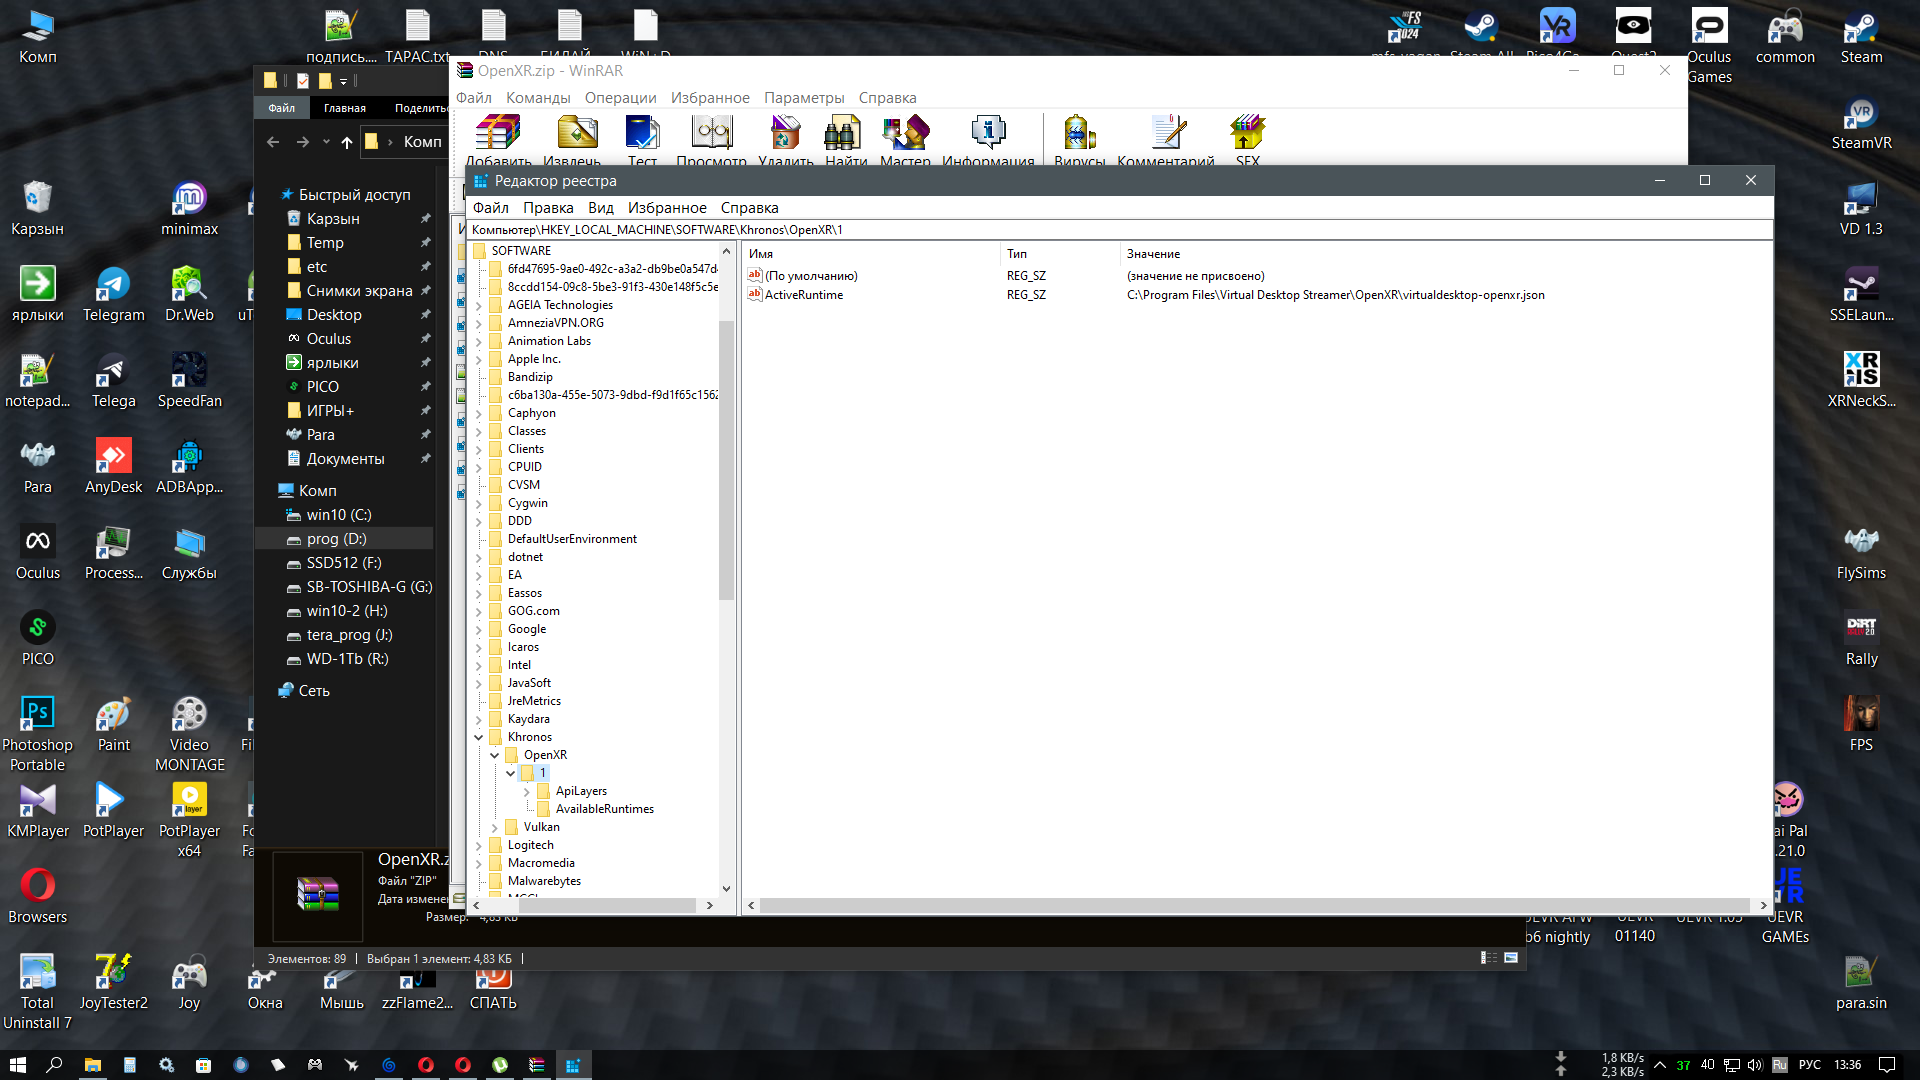Select AnyDesk desktop icon

coord(113,467)
